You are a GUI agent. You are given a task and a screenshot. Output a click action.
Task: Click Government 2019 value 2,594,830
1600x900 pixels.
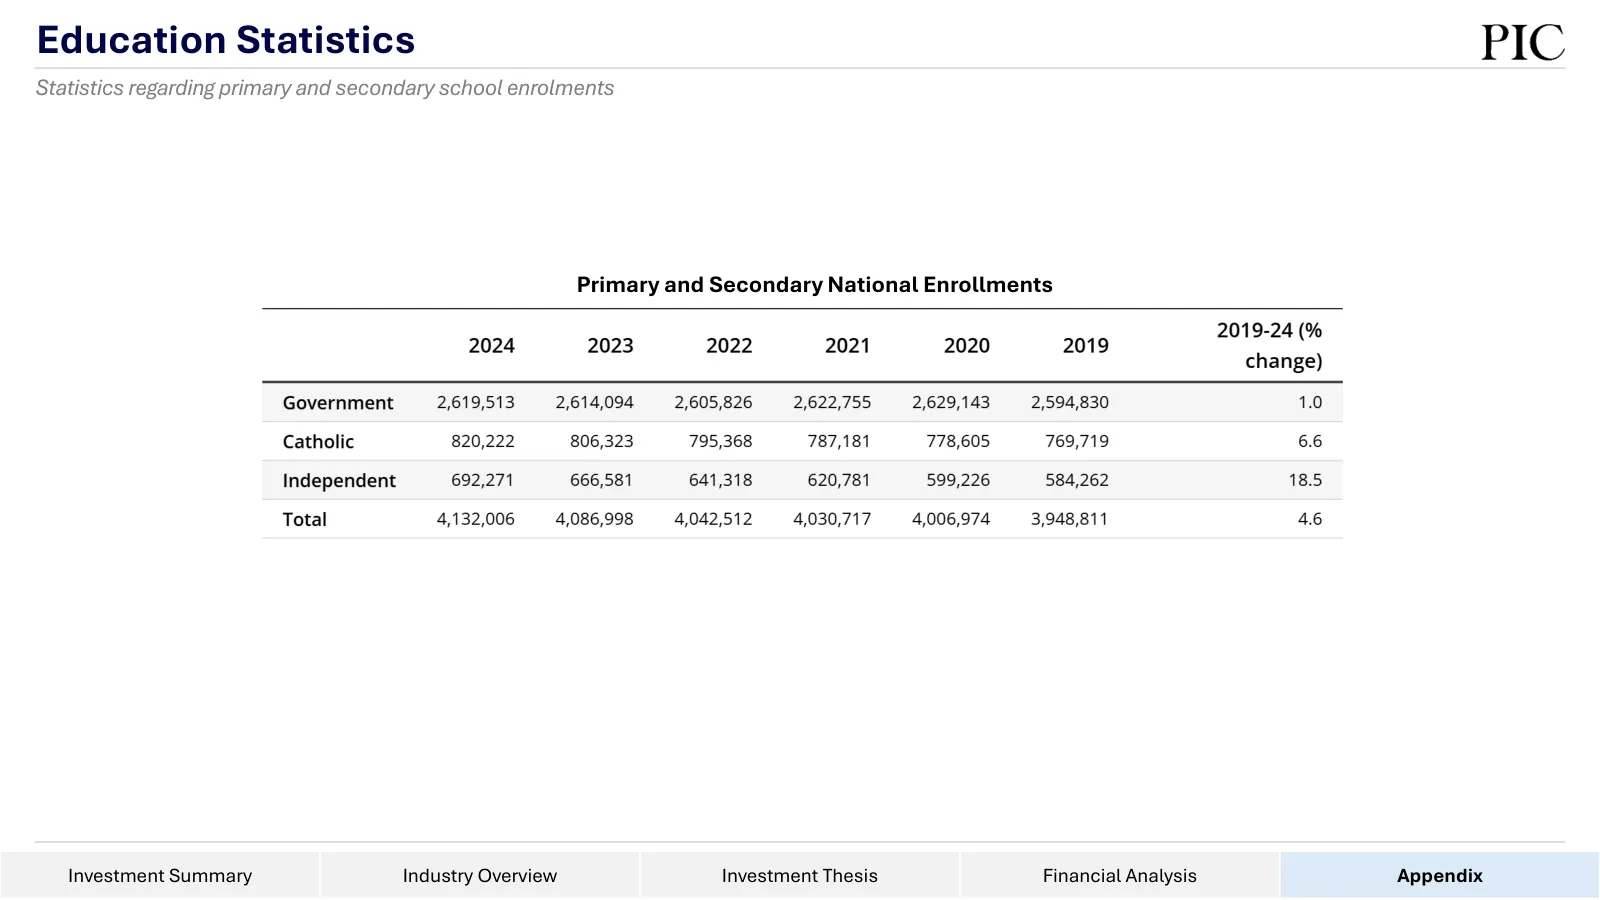(x=1070, y=402)
